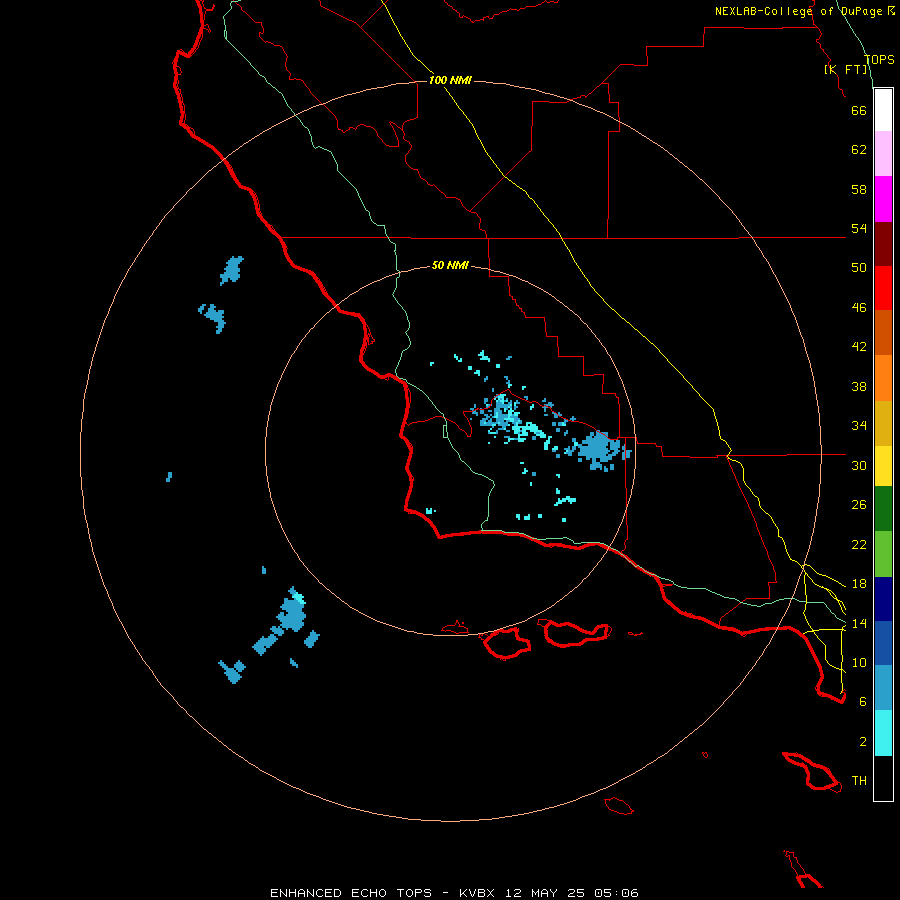Click the legend value "30"
900x900 pixels.
(x=859, y=465)
